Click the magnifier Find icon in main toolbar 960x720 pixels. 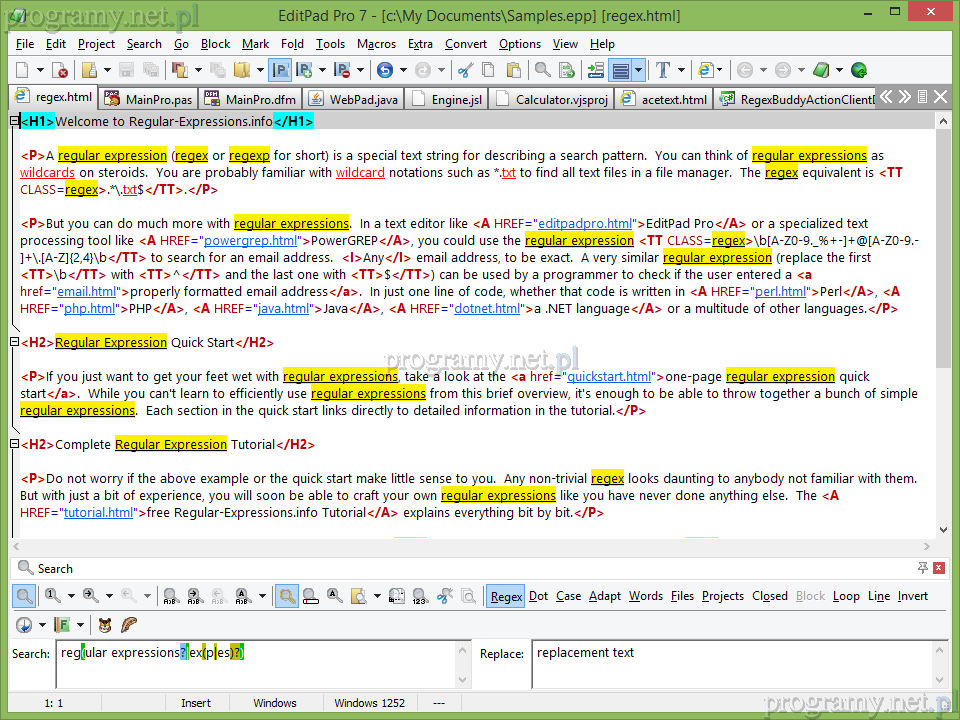[x=542, y=70]
